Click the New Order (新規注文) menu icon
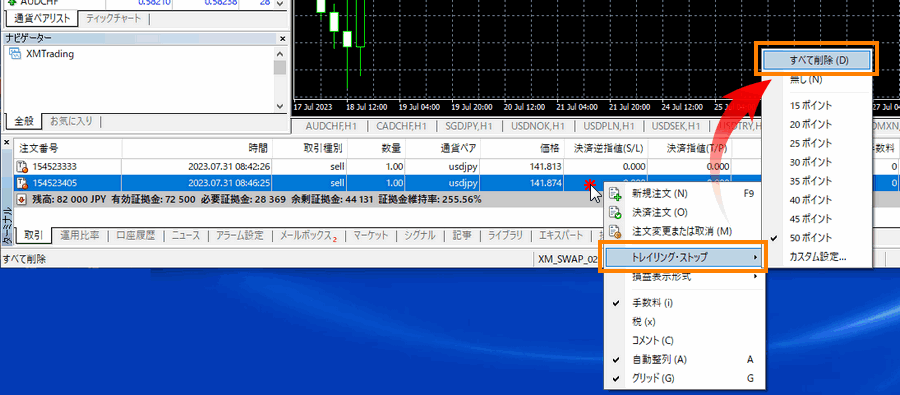This screenshot has width=900, height=395. [x=615, y=194]
